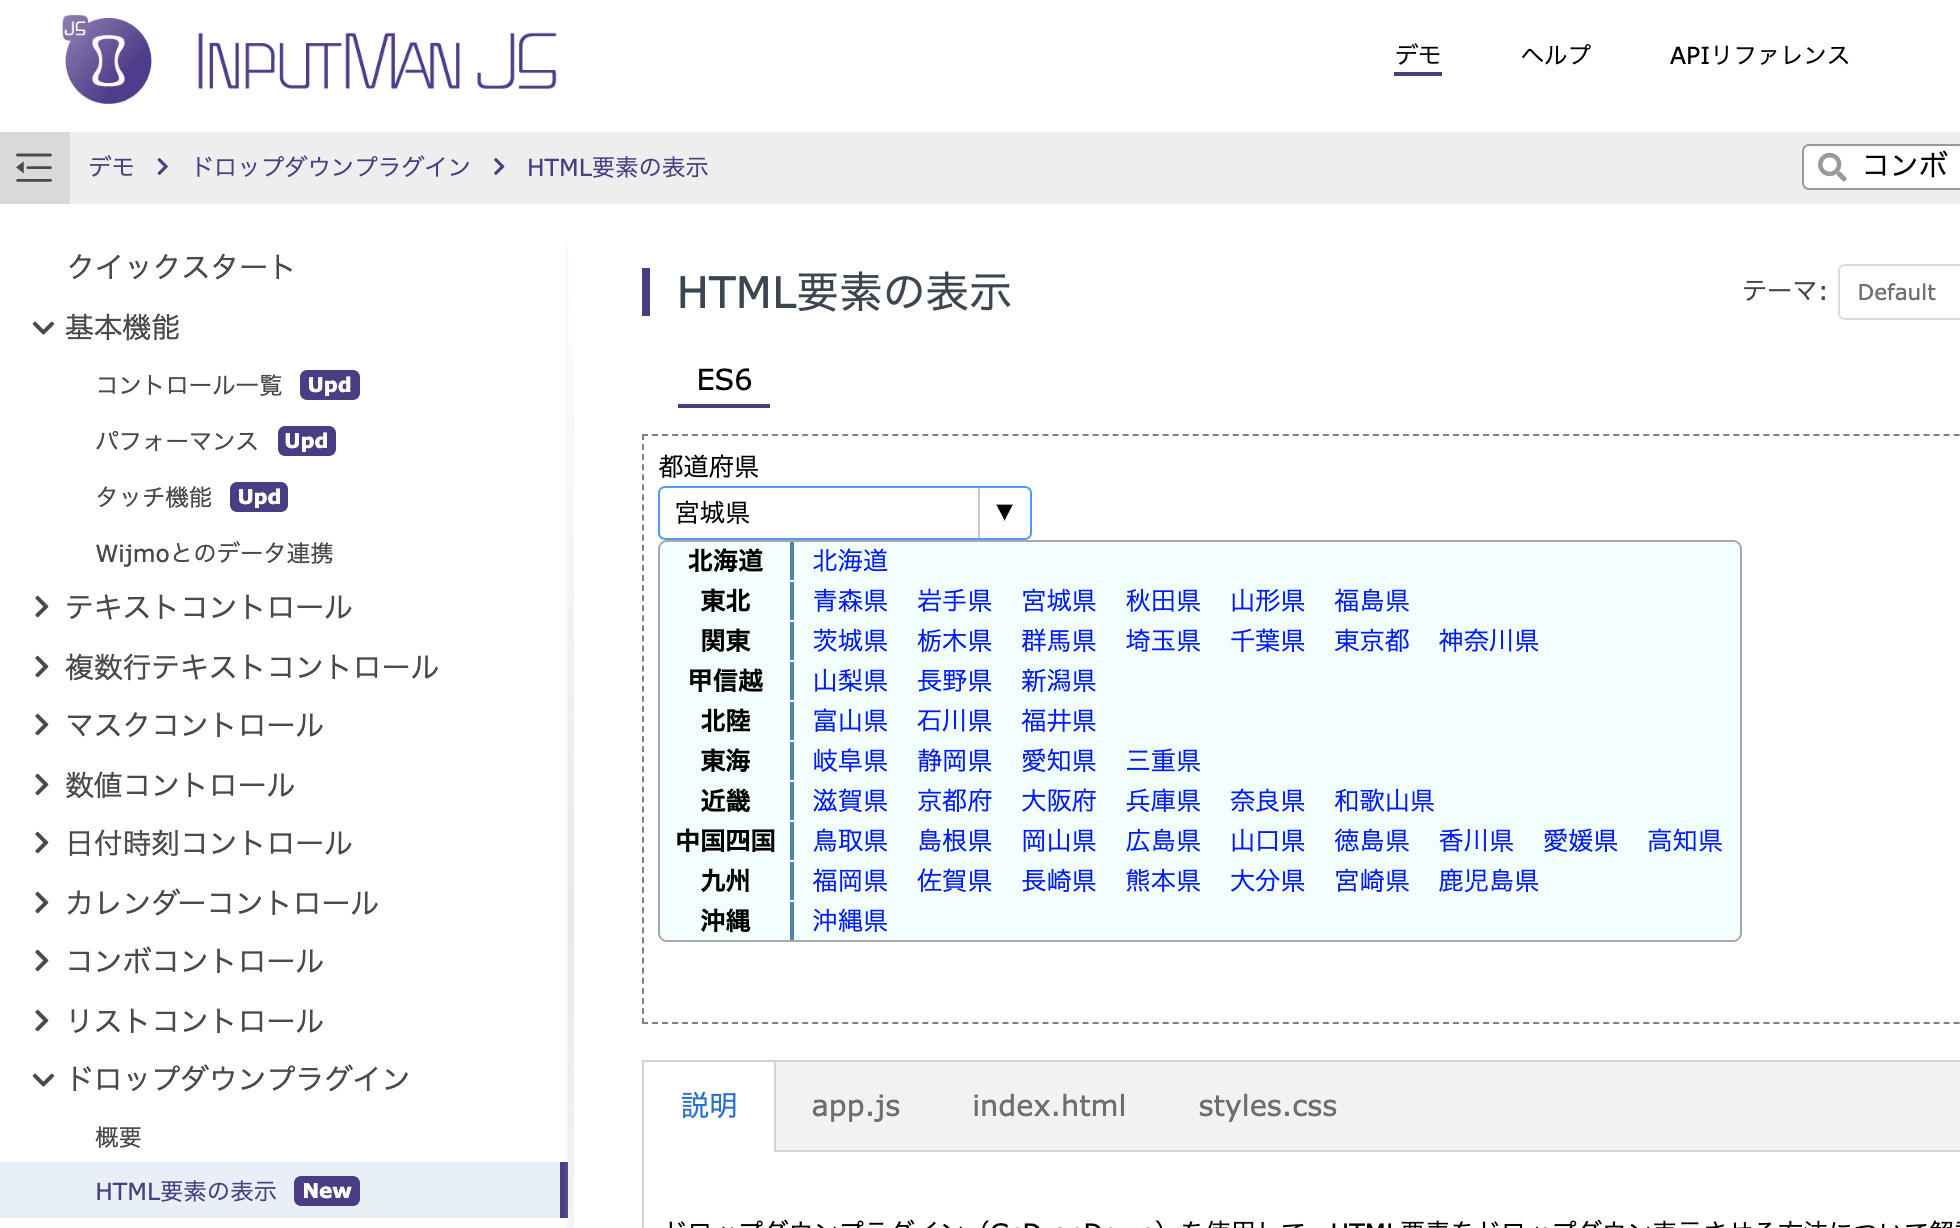Select 沖縄県 from the dropdown
Viewport: 1960px width, 1228px height.
pos(850,921)
